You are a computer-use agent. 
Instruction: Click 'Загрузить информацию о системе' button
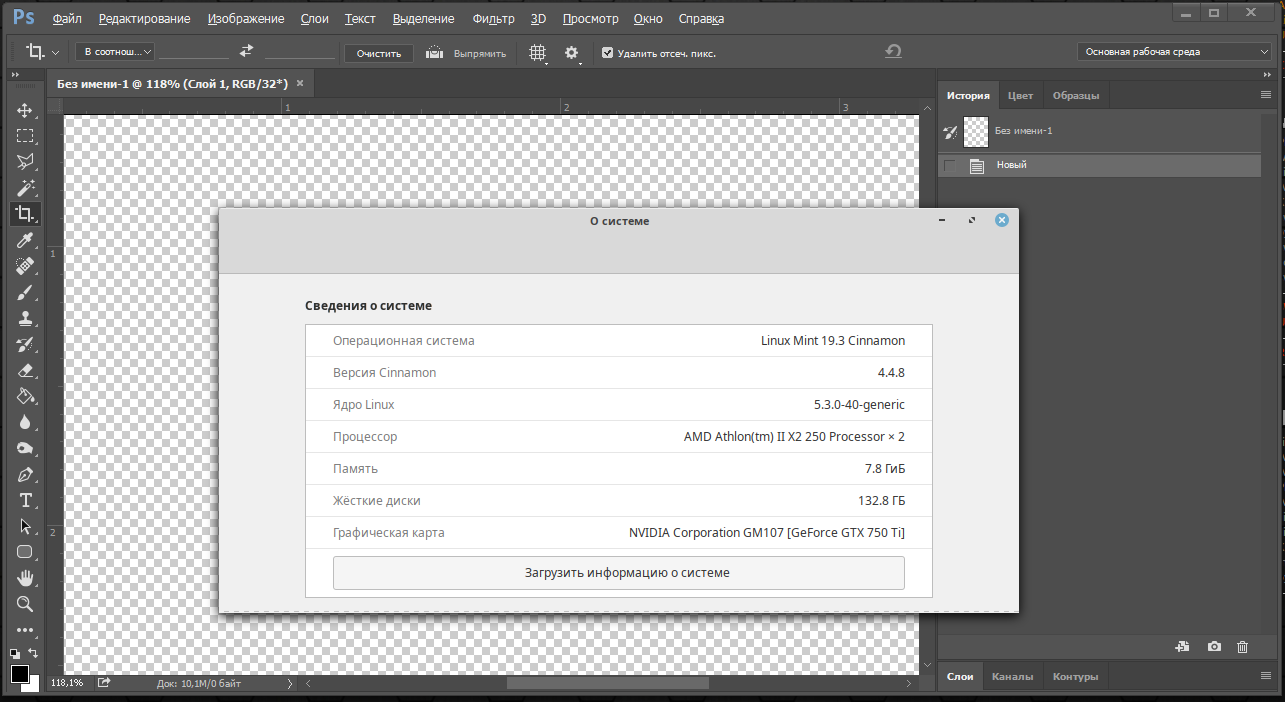[618, 573]
